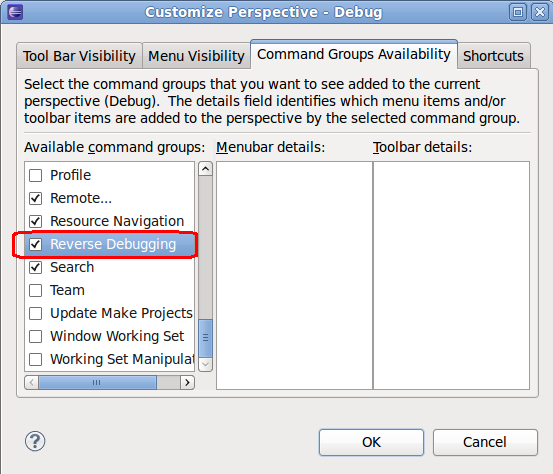553x474 pixels.
Task: Uncheck the Reverse Debugging checkbox
Action: pyautogui.click(x=36, y=244)
